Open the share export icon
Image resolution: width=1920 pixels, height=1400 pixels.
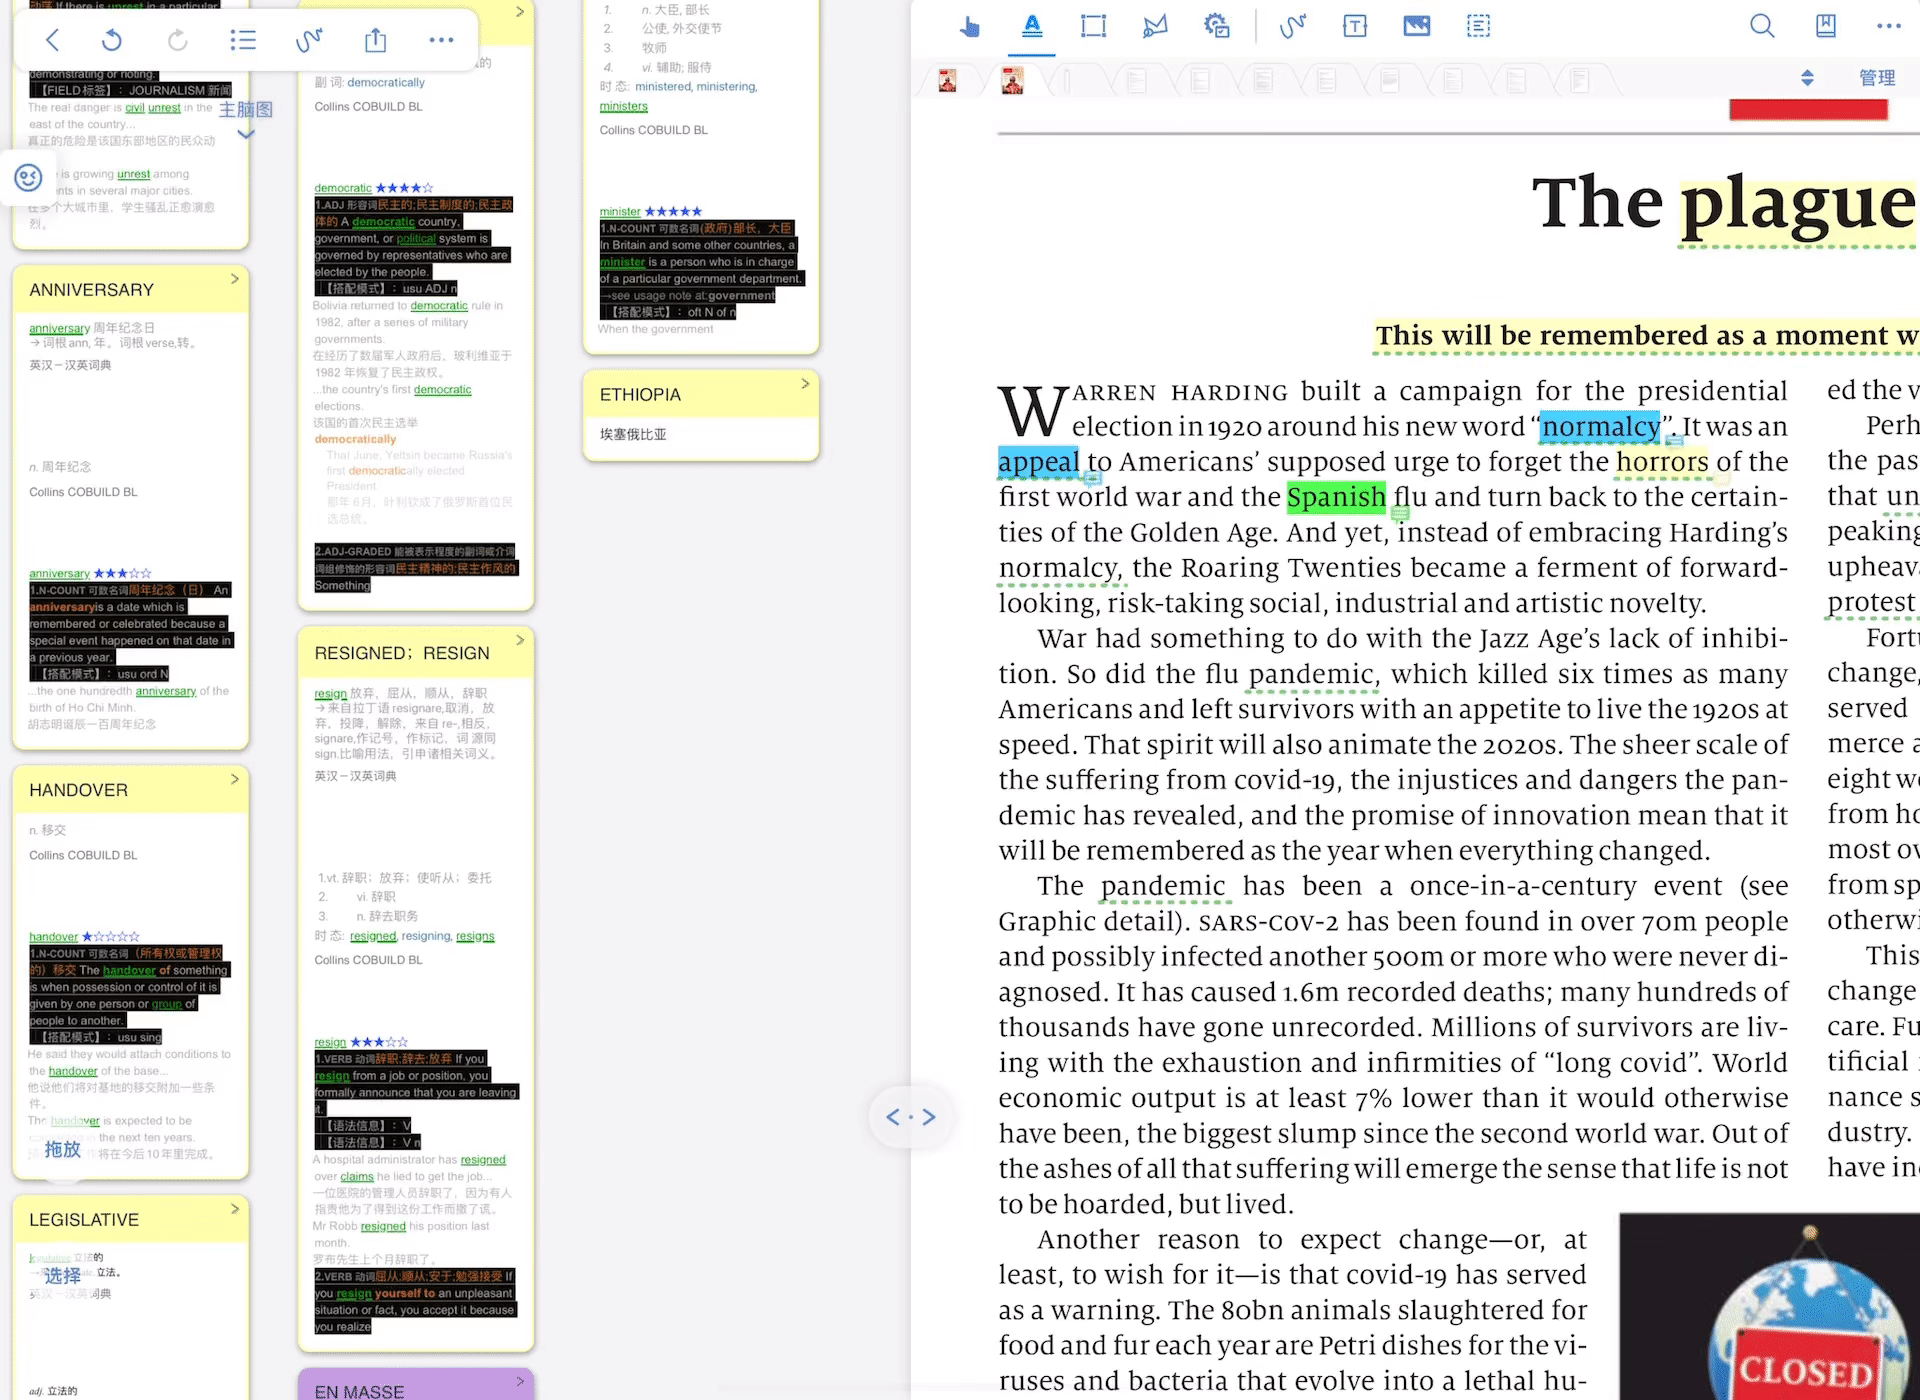pos(375,40)
